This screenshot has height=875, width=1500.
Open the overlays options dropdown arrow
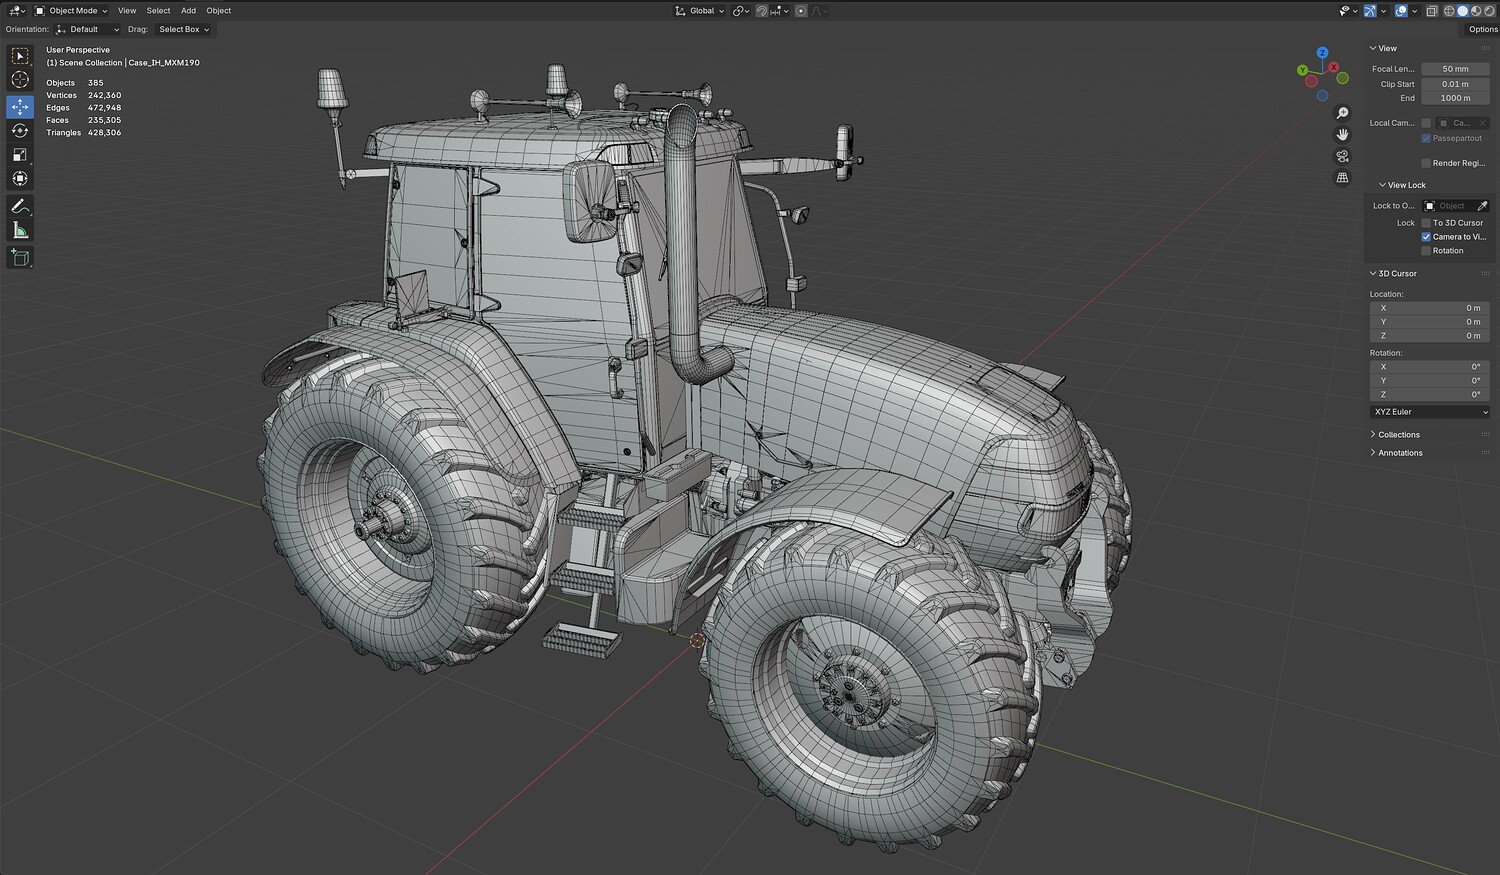point(1414,11)
